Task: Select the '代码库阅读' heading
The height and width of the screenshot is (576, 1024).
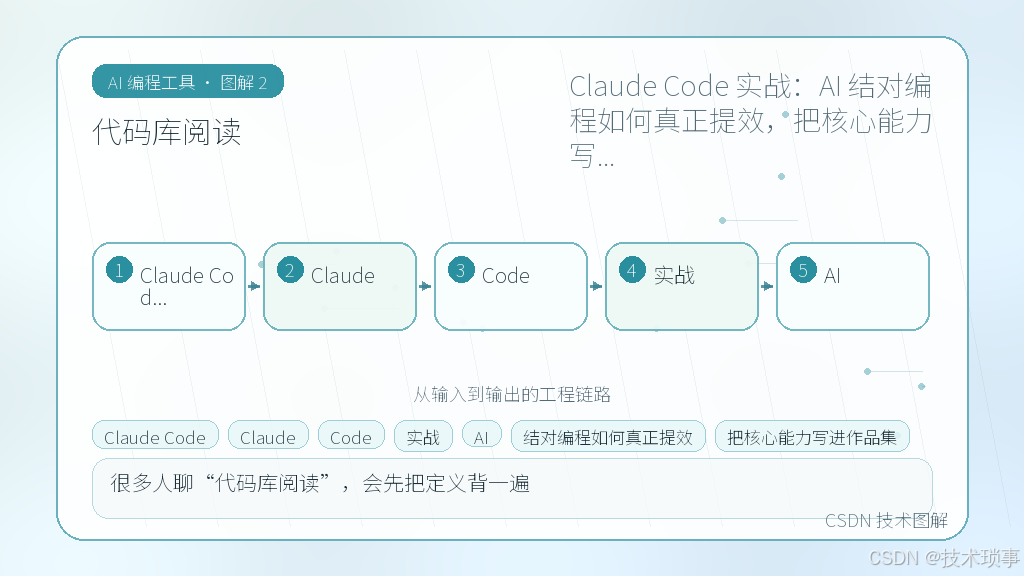Action: (167, 133)
